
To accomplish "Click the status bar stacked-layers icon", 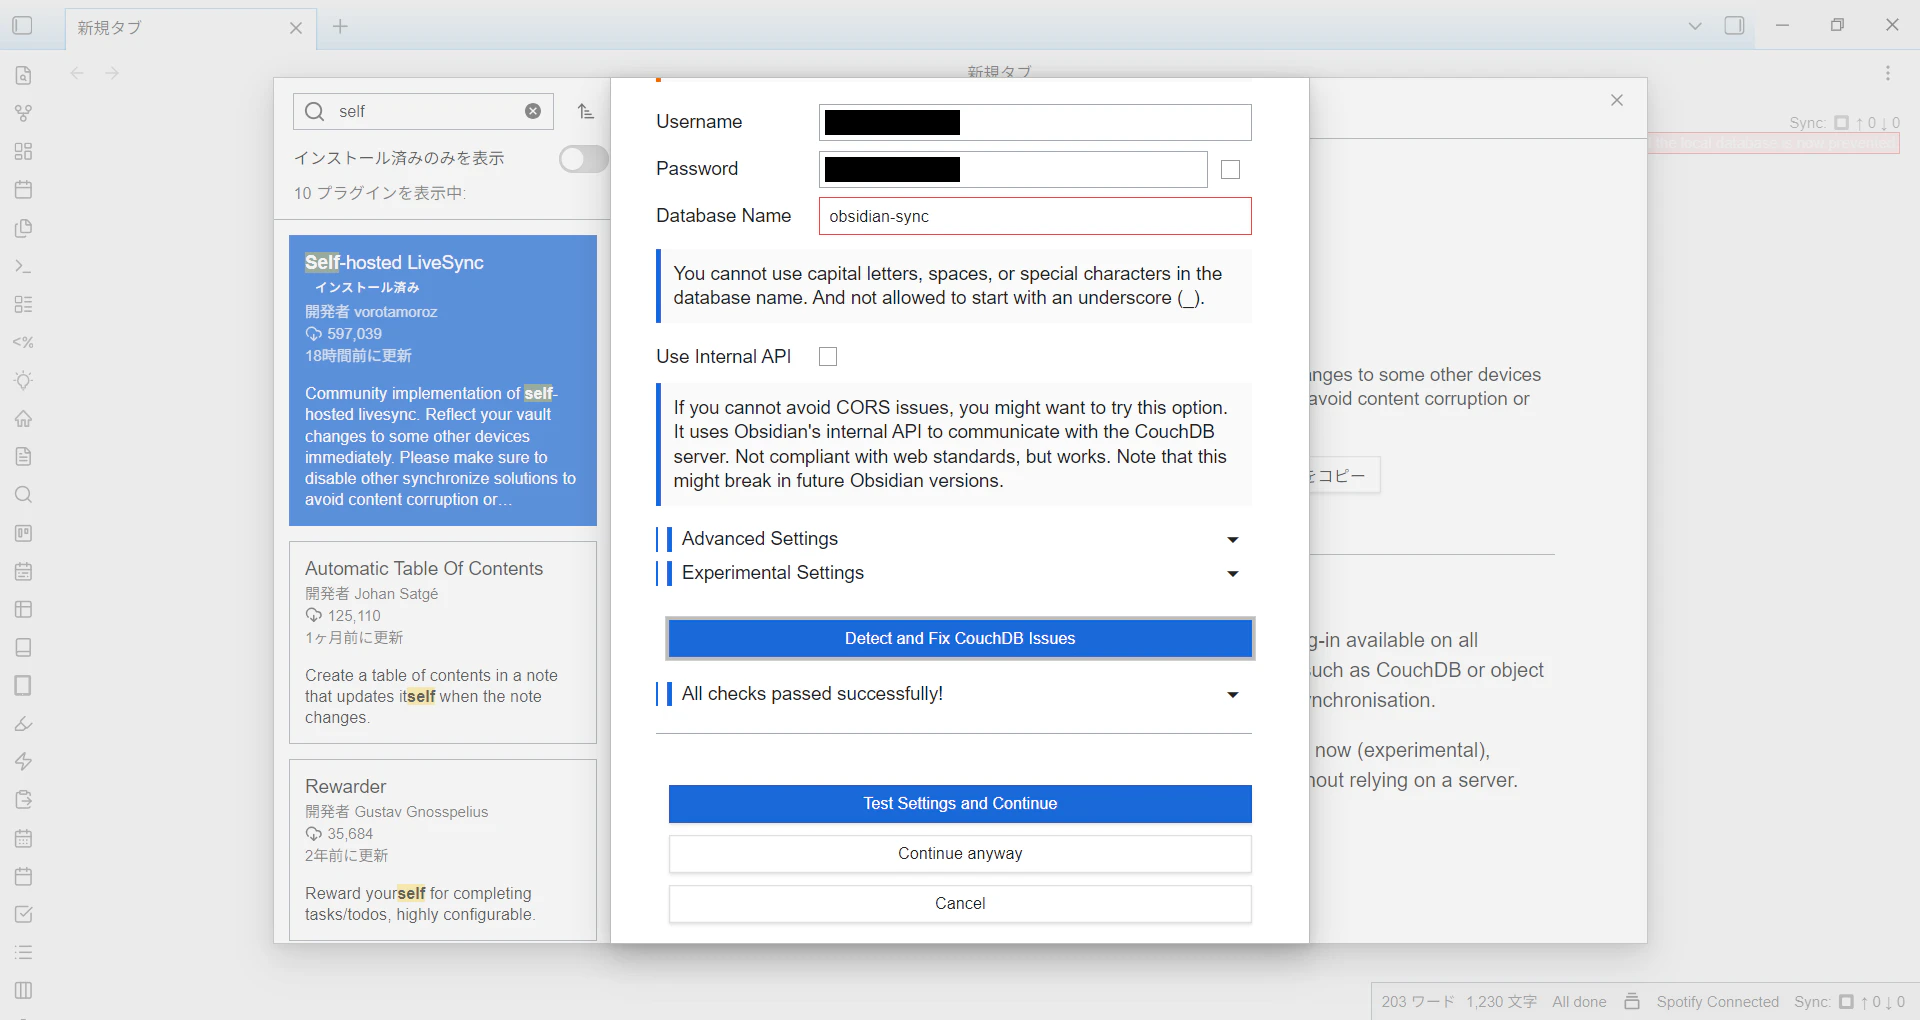I will coord(1632,1001).
